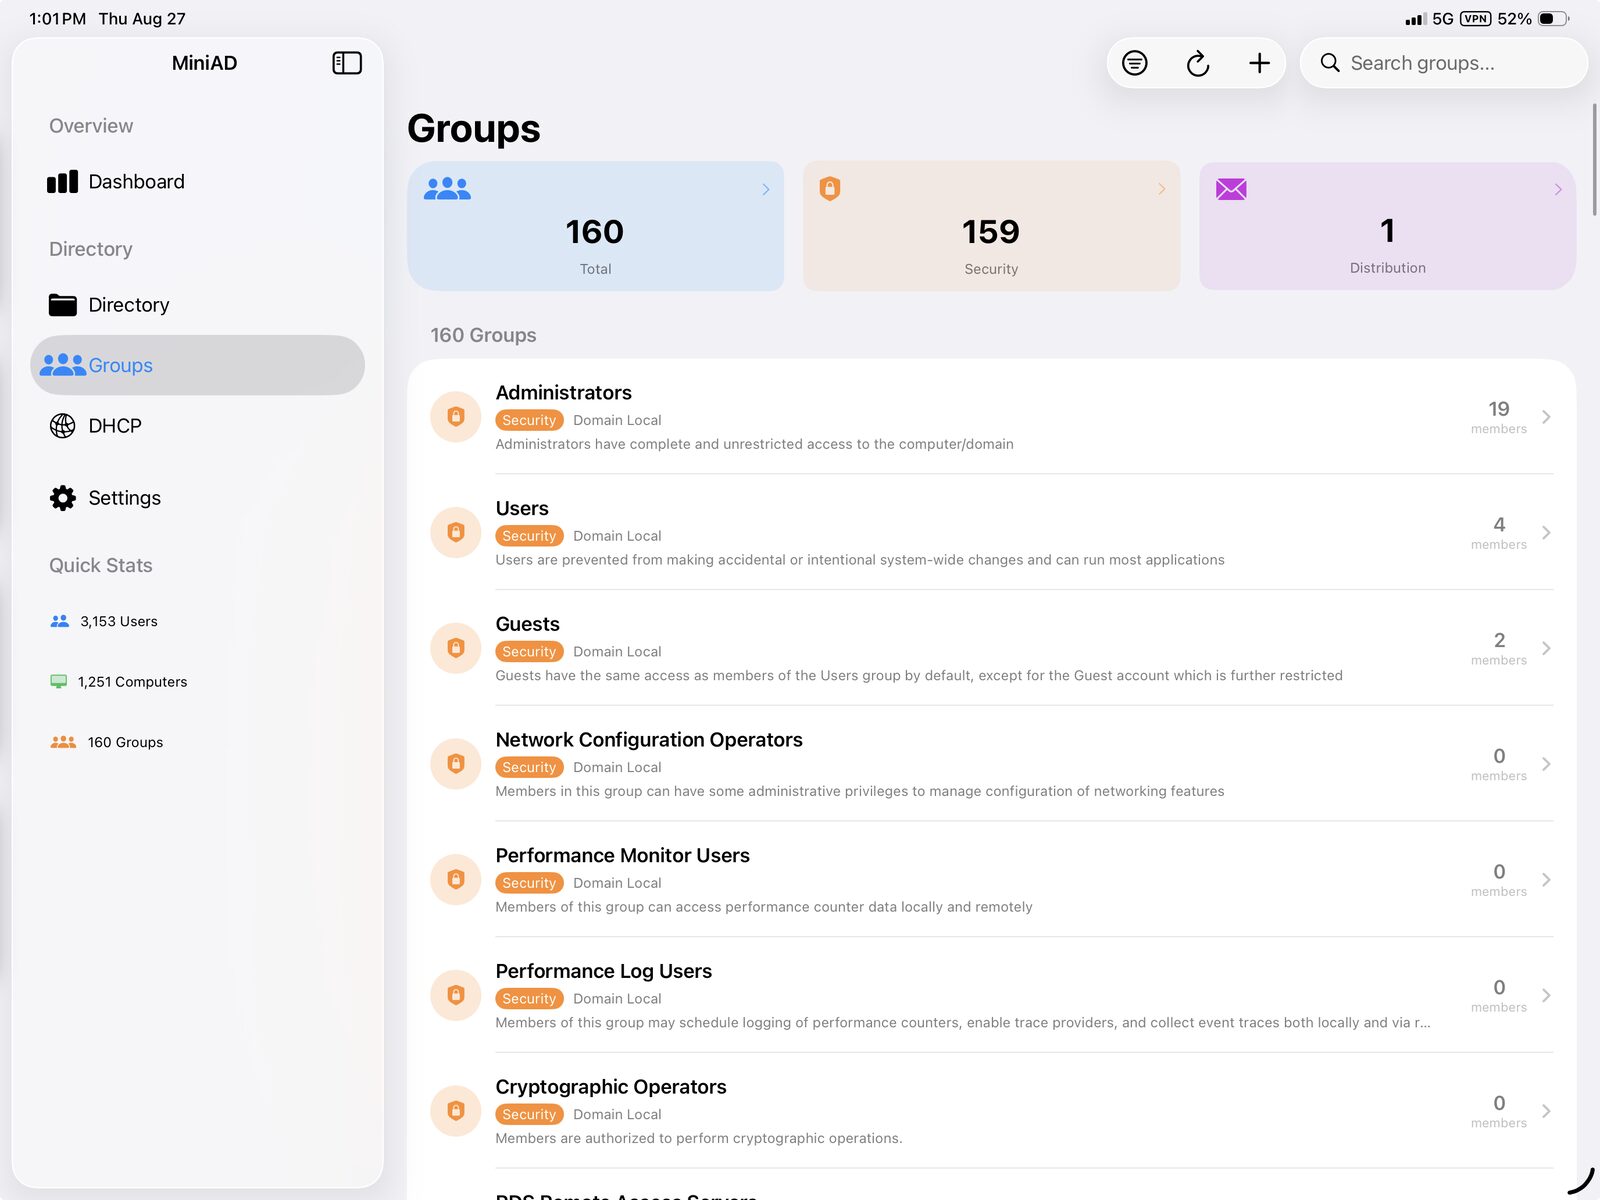Viewport: 1600px width, 1200px height.
Task: Click the 1,251 Computers quick stat
Action: tap(118, 682)
